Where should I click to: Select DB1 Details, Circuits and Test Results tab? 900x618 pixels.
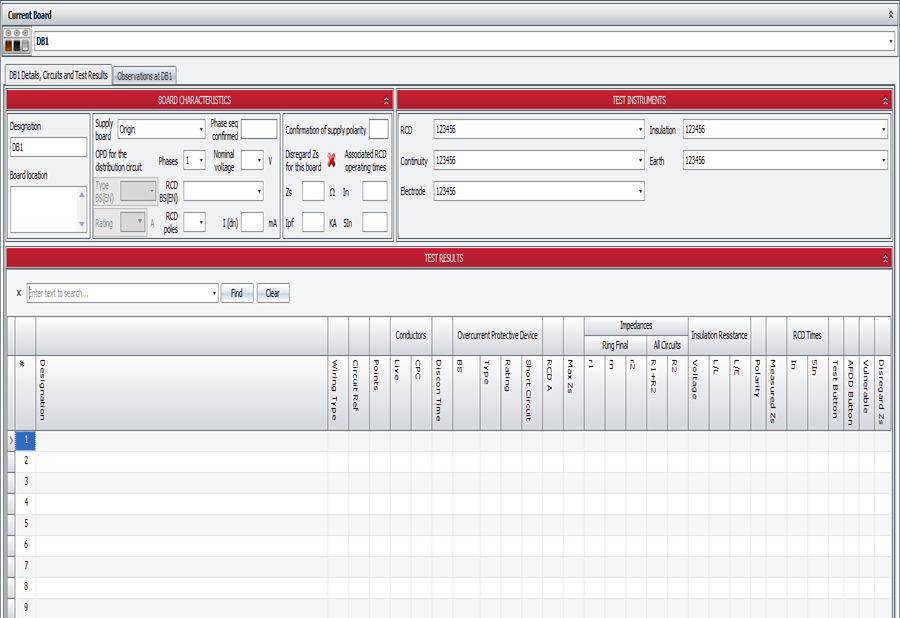(x=58, y=75)
